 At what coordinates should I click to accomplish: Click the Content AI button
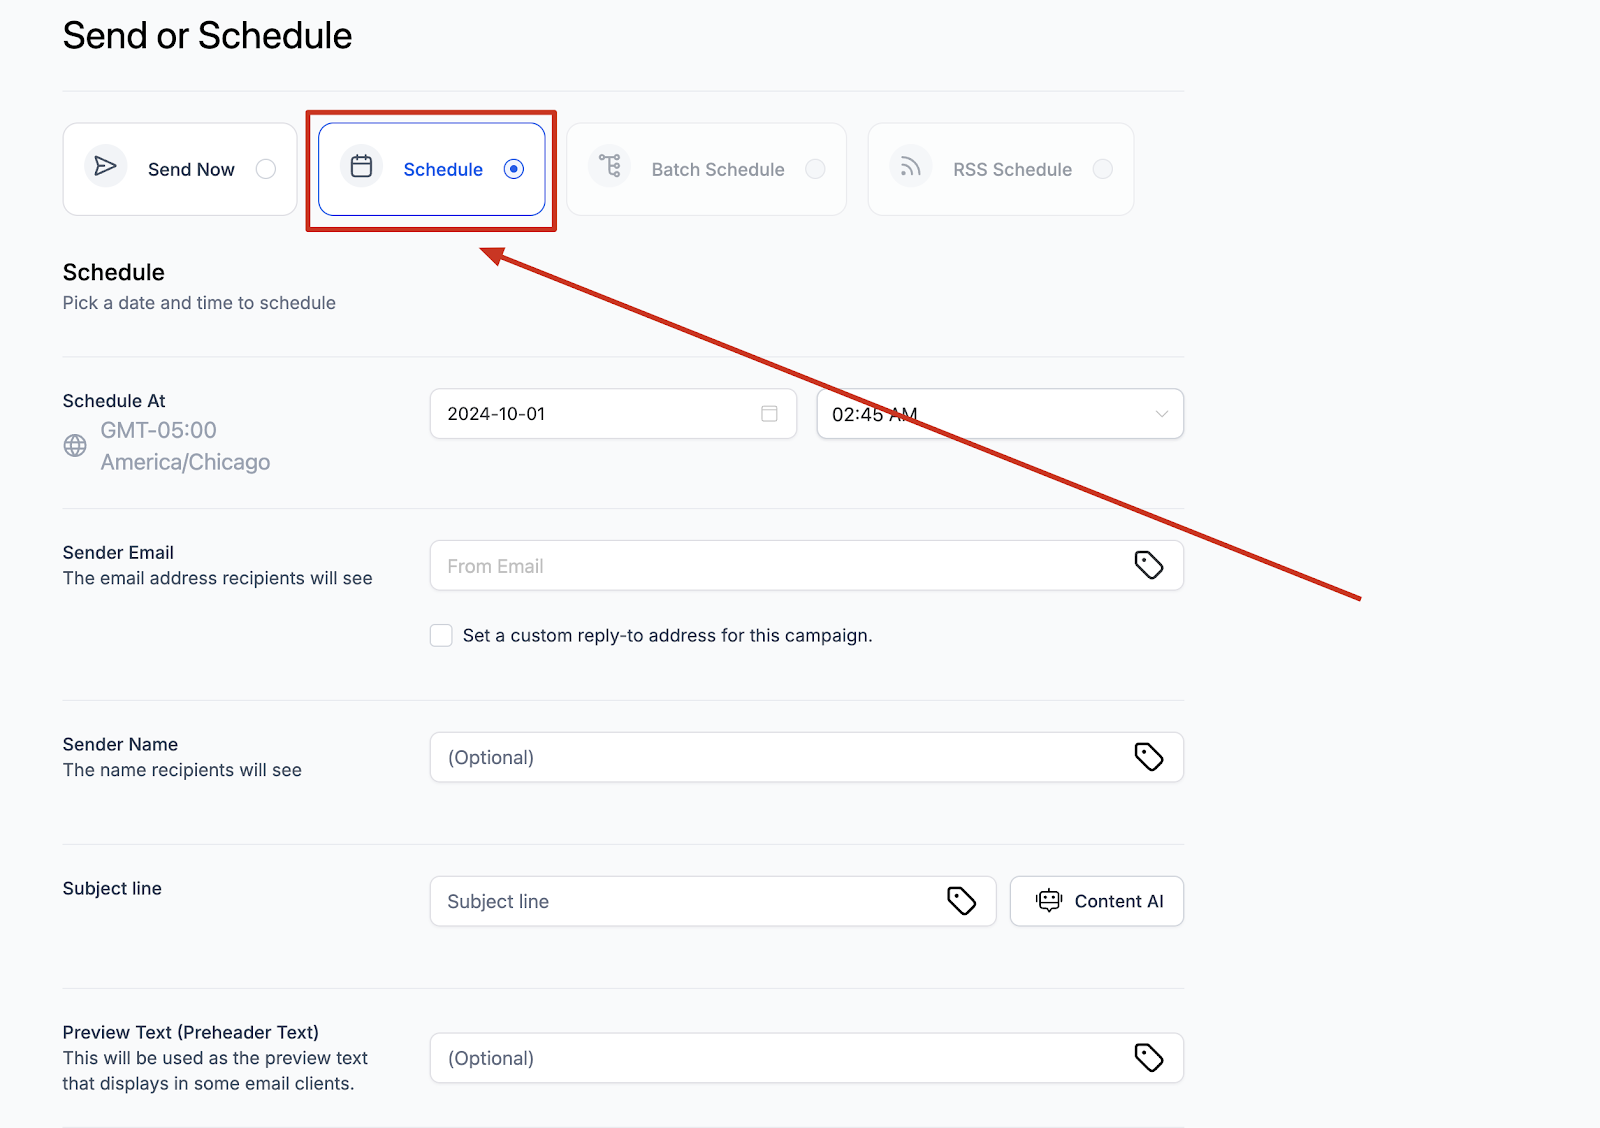tap(1097, 901)
